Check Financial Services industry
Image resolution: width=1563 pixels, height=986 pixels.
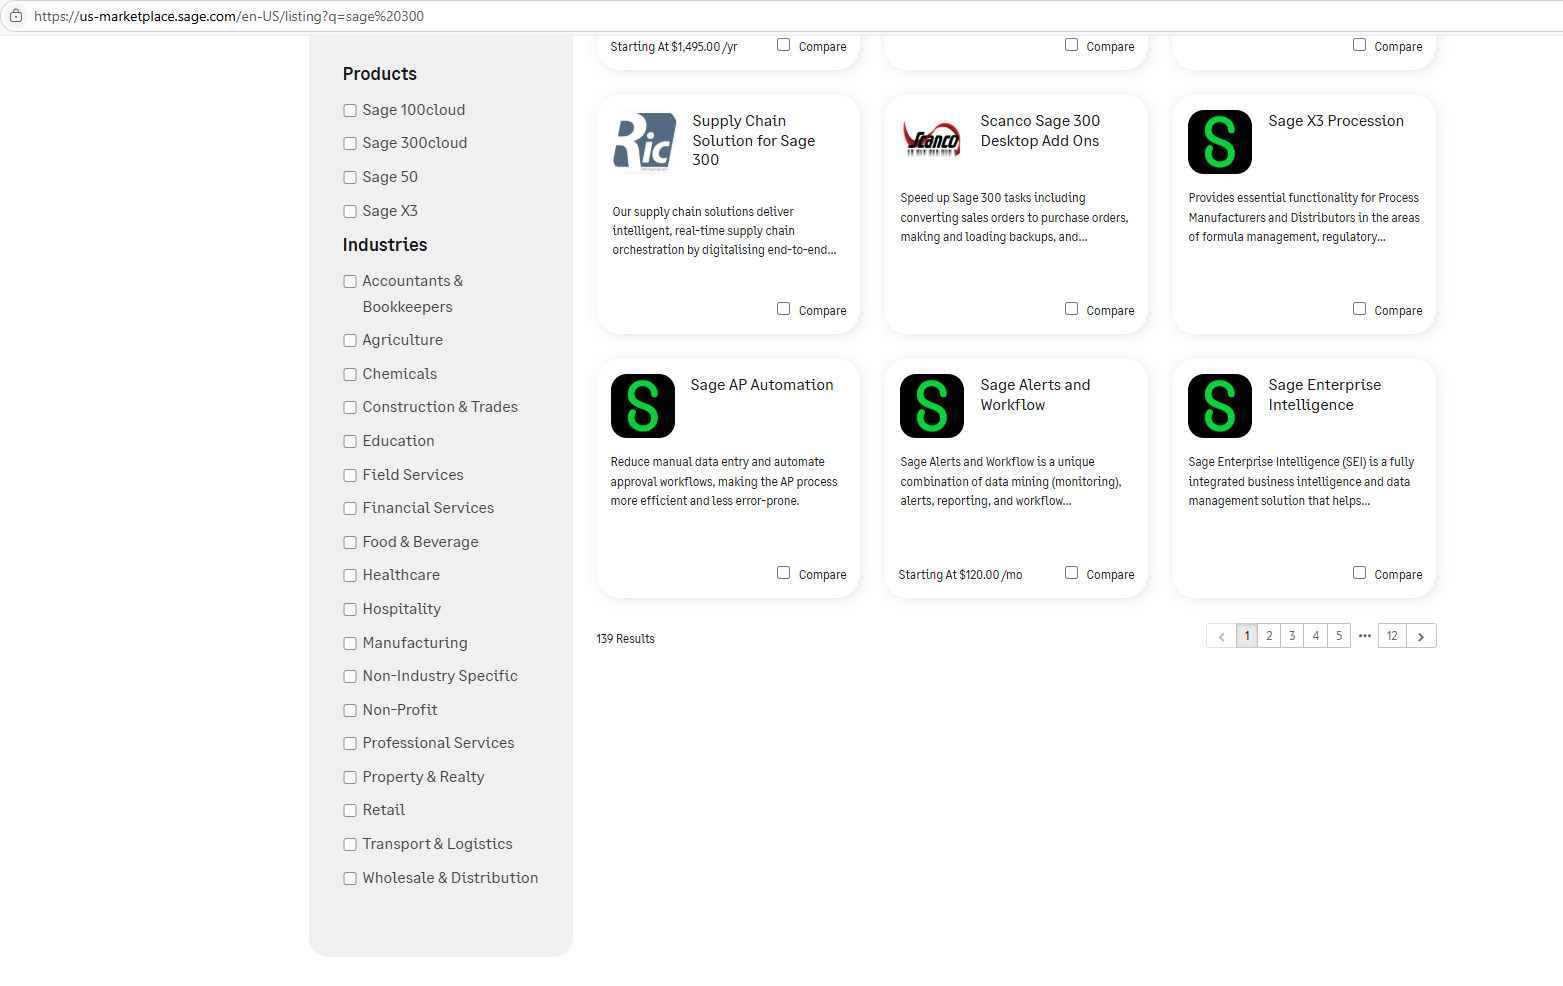[x=350, y=509]
